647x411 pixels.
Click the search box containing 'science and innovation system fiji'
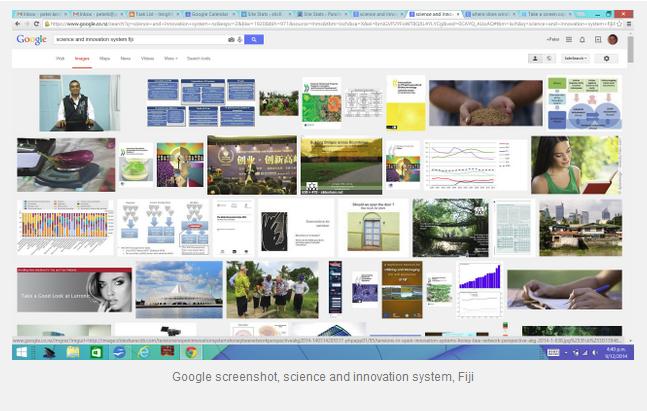(x=140, y=39)
